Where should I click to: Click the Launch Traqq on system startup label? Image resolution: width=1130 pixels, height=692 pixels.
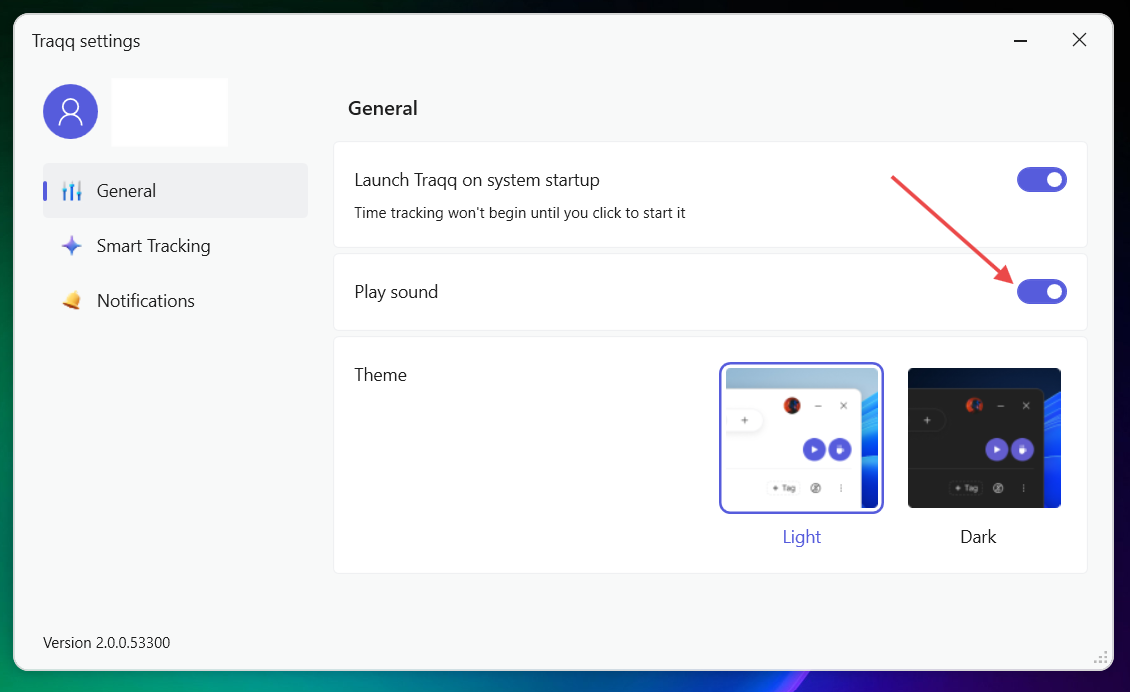[x=476, y=180]
